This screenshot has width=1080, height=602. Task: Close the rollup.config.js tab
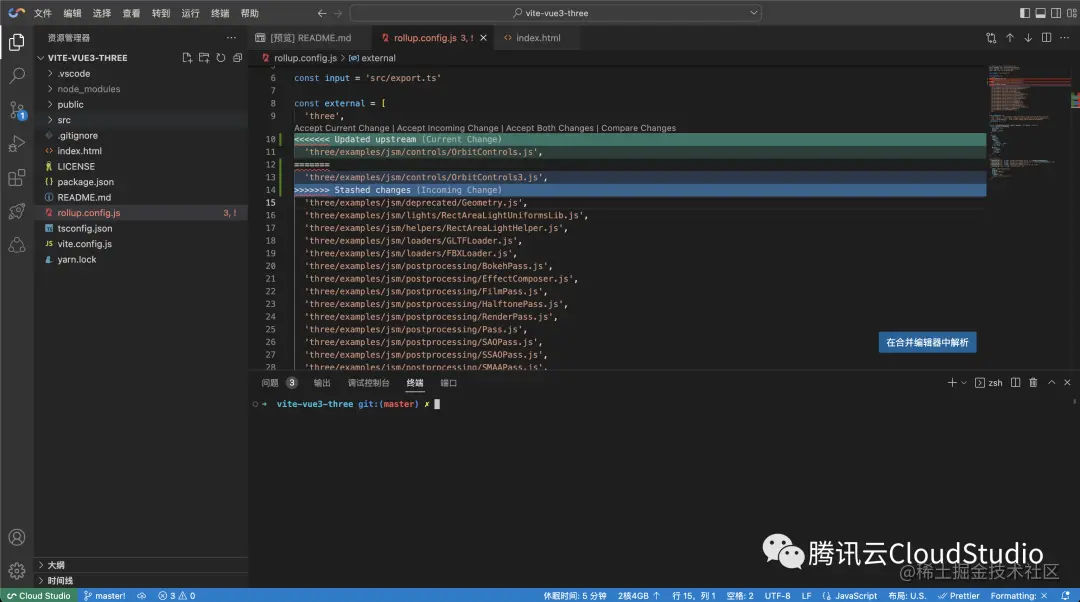click(484, 38)
